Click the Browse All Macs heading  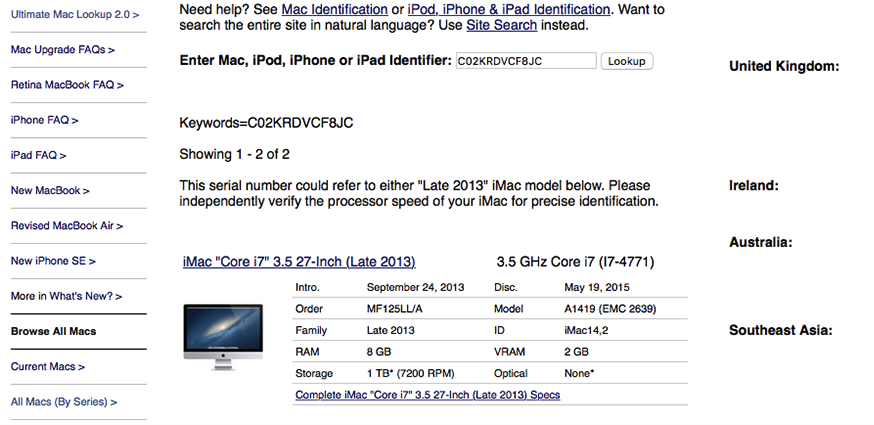(x=53, y=331)
